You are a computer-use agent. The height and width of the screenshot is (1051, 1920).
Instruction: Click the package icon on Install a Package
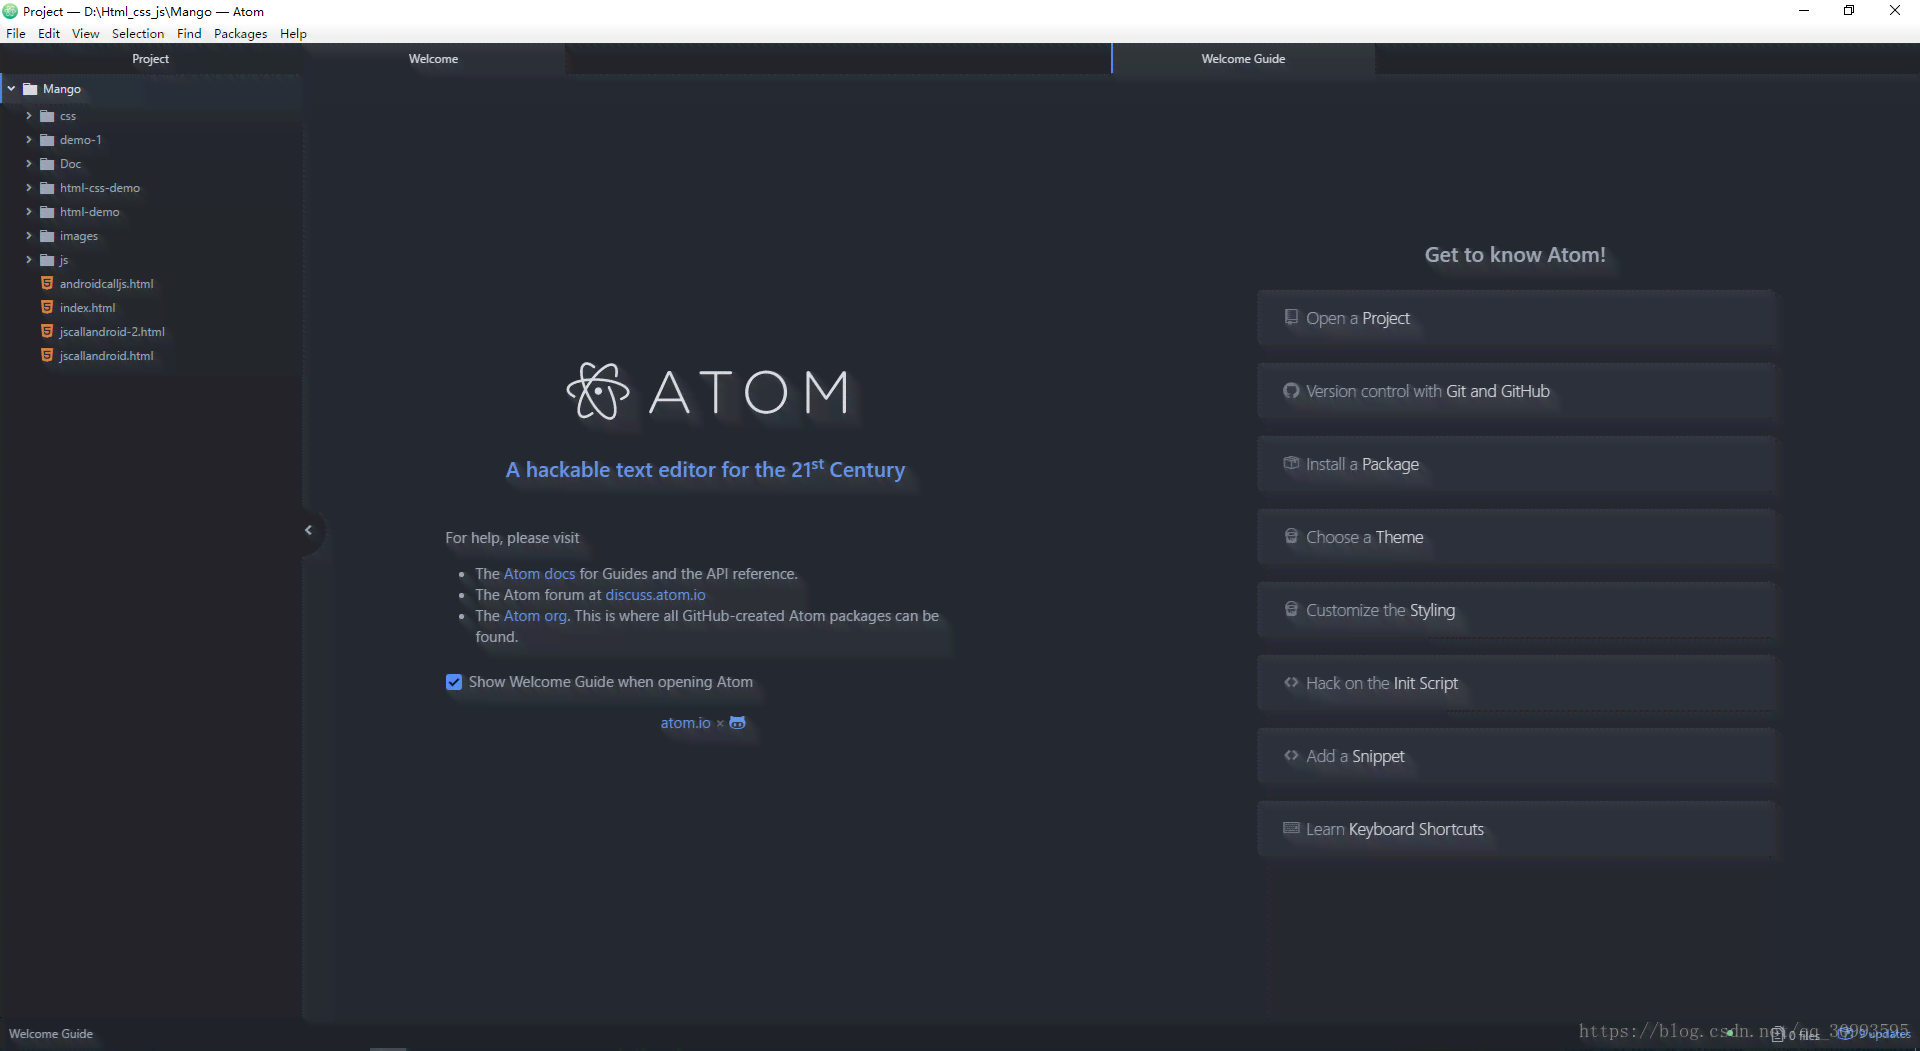click(x=1291, y=464)
